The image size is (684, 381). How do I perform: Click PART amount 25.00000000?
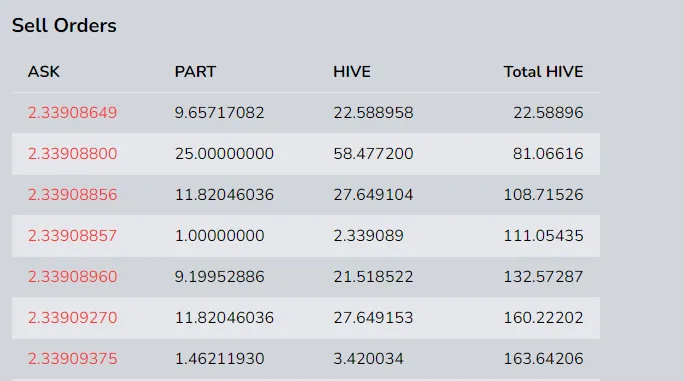tap(224, 154)
